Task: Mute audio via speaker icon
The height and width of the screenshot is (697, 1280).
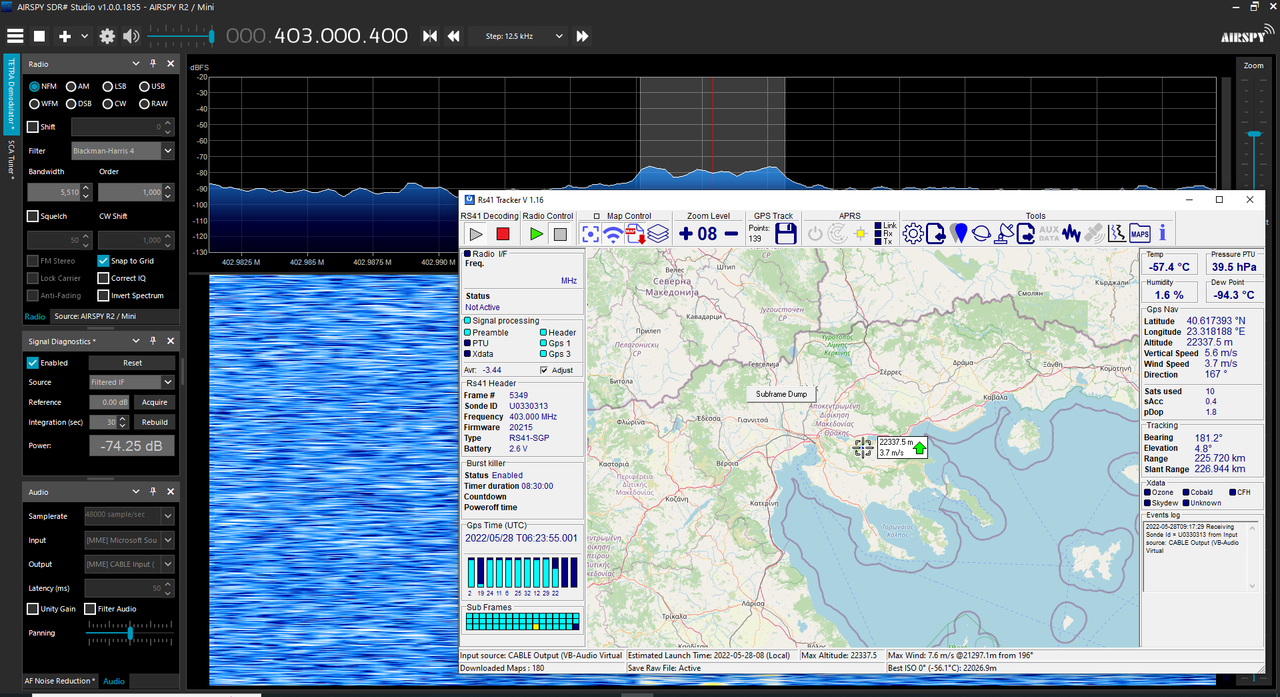Action: coord(131,36)
